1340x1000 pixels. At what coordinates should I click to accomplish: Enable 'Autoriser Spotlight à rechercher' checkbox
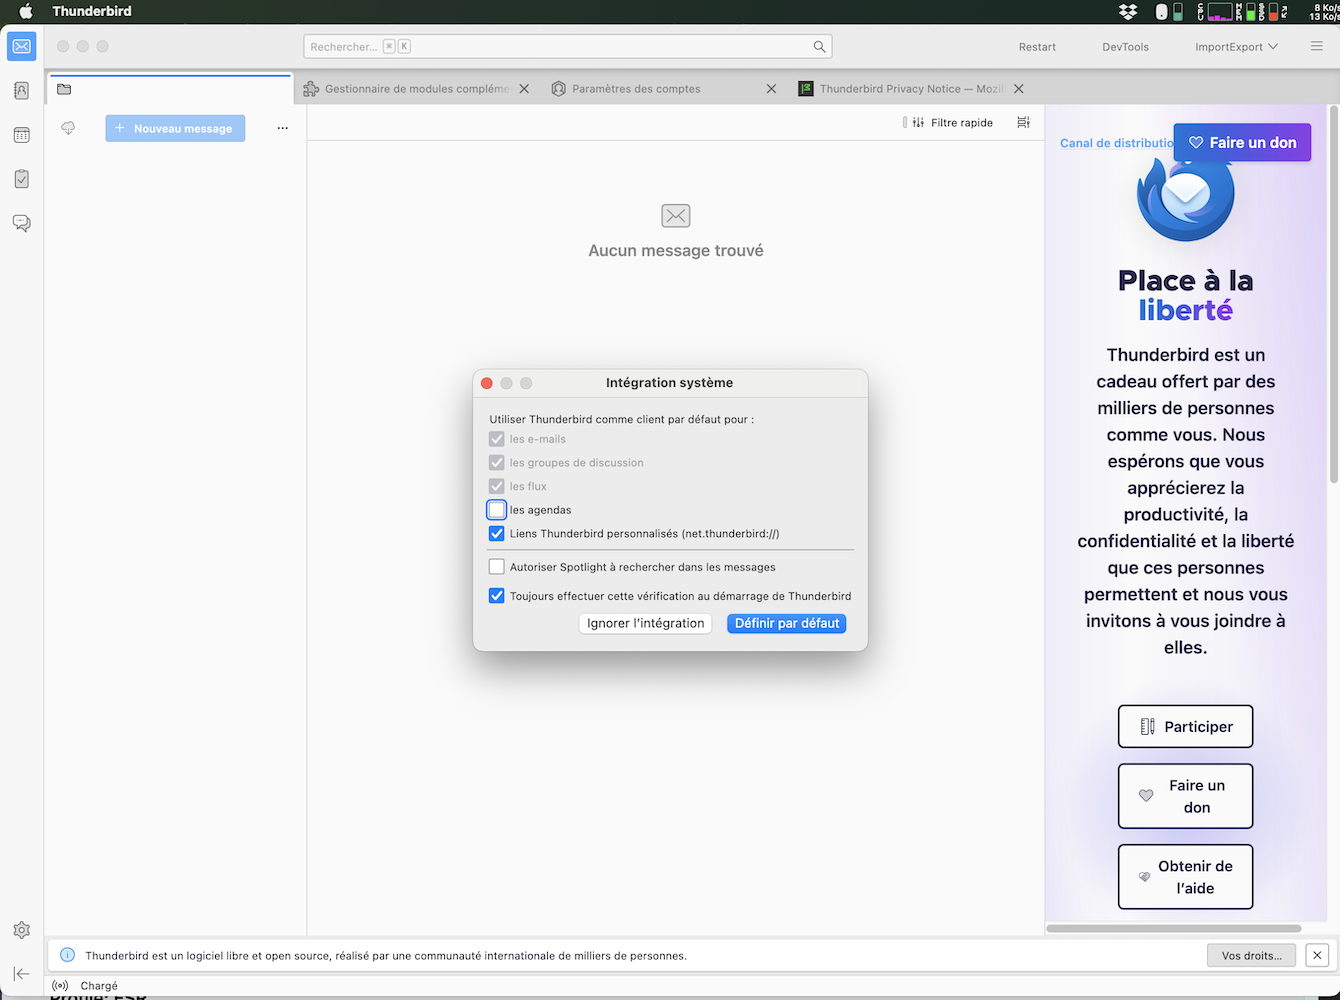coord(497,567)
